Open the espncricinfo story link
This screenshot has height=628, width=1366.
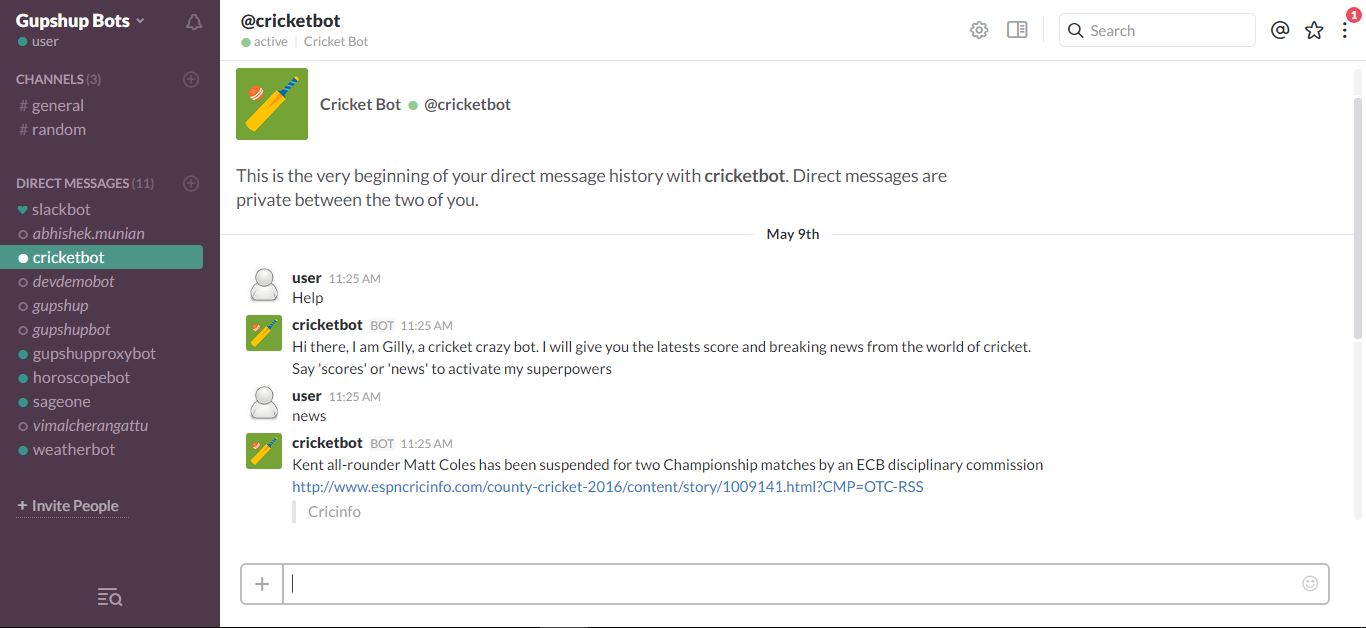pyautogui.click(x=608, y=487)
